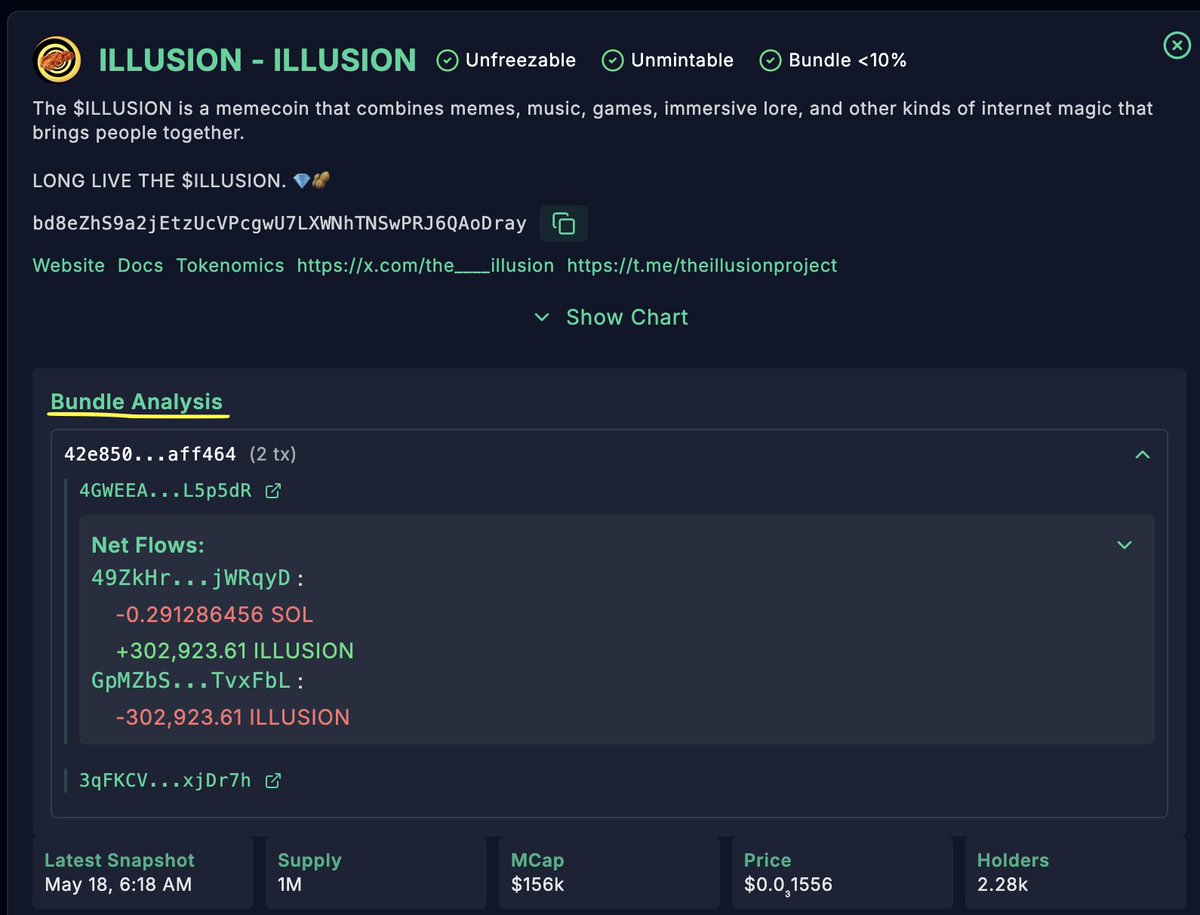Click the Unmintable check icon

click(x=613, y=61)
